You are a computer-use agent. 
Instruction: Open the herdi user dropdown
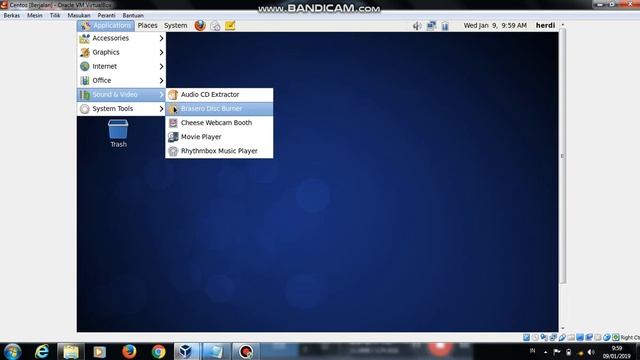545,25
